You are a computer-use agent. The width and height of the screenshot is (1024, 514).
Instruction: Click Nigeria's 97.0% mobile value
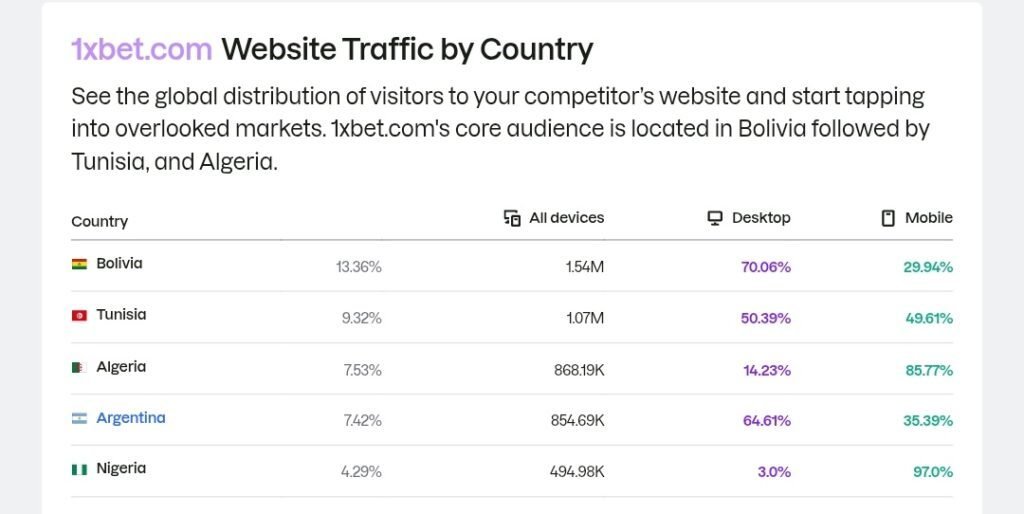933,472
